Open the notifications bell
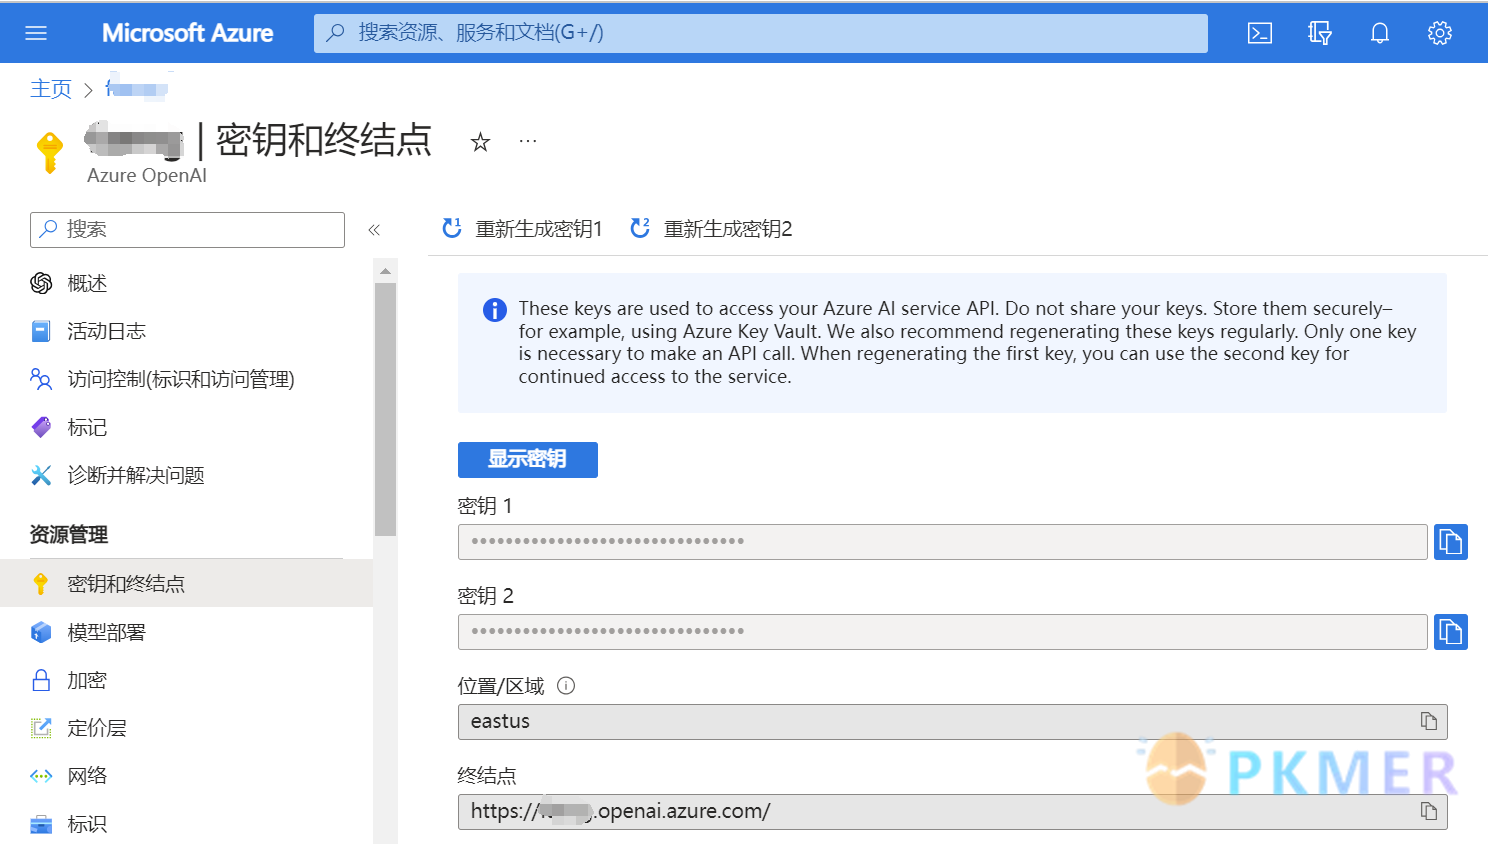 (x=1380, y=33)
